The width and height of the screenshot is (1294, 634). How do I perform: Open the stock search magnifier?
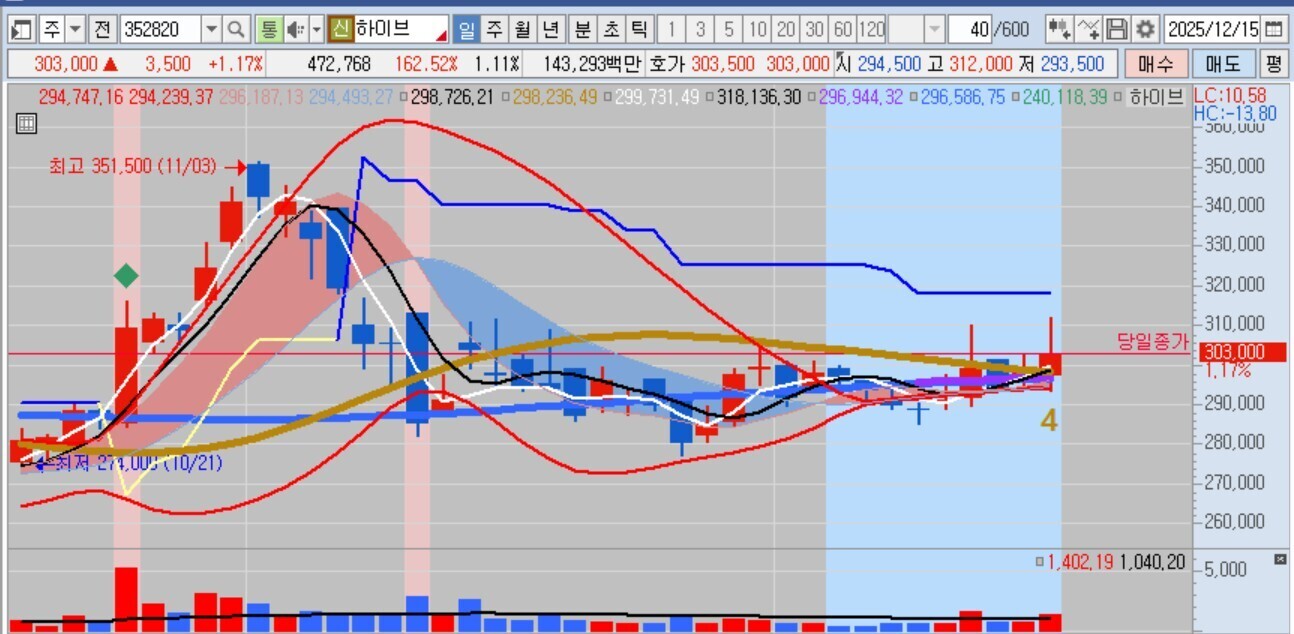(236, 29)
